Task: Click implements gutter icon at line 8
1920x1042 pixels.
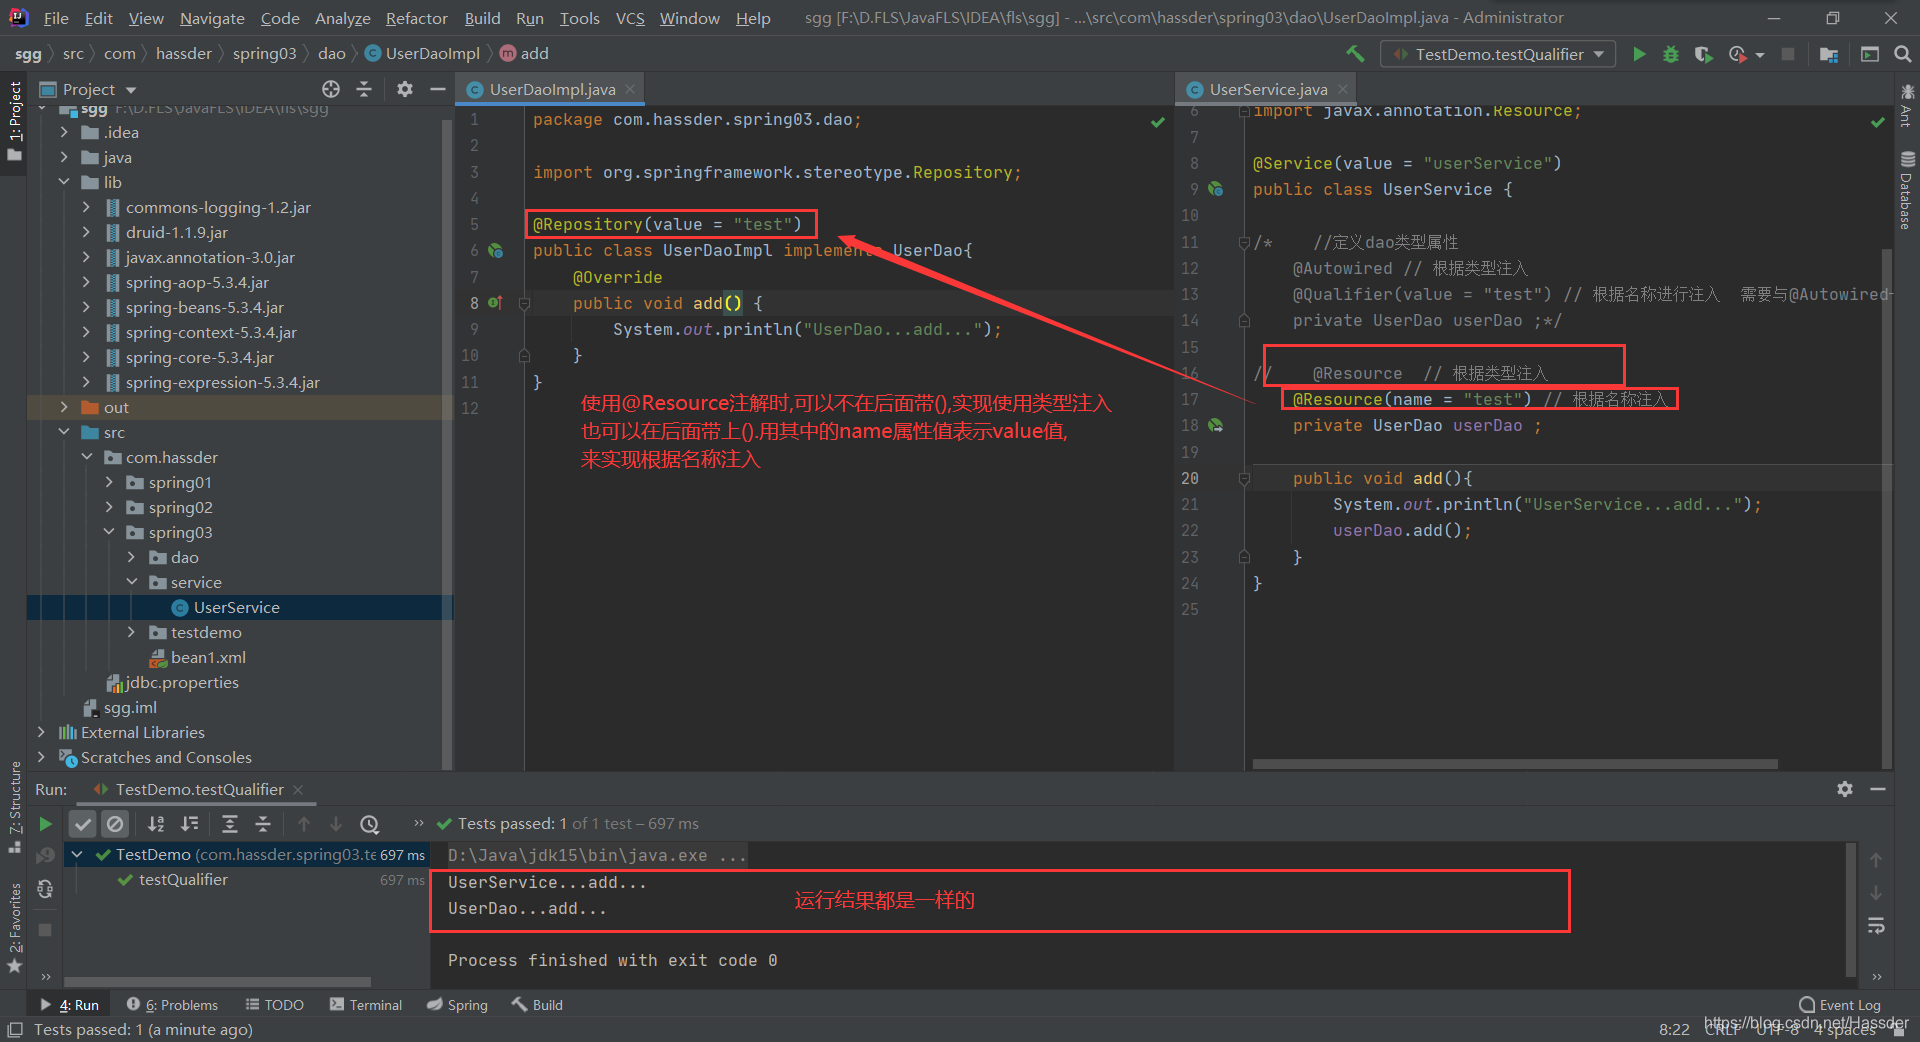Action: tap(494, 302)
